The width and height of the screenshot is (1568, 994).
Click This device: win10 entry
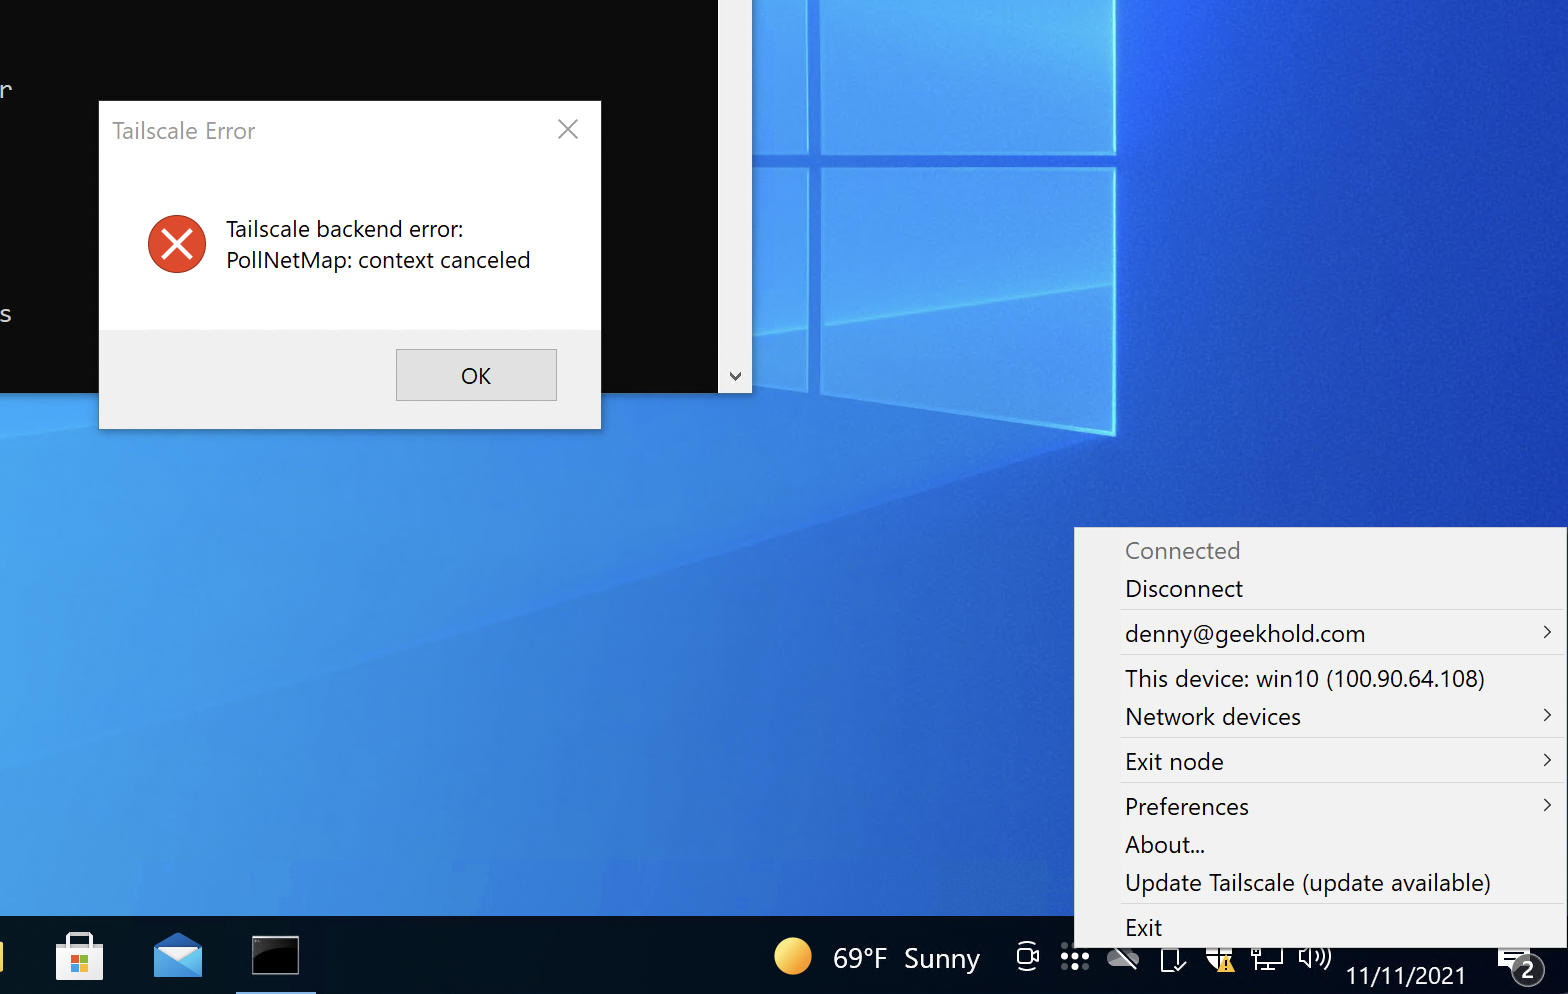(1321, 679)
